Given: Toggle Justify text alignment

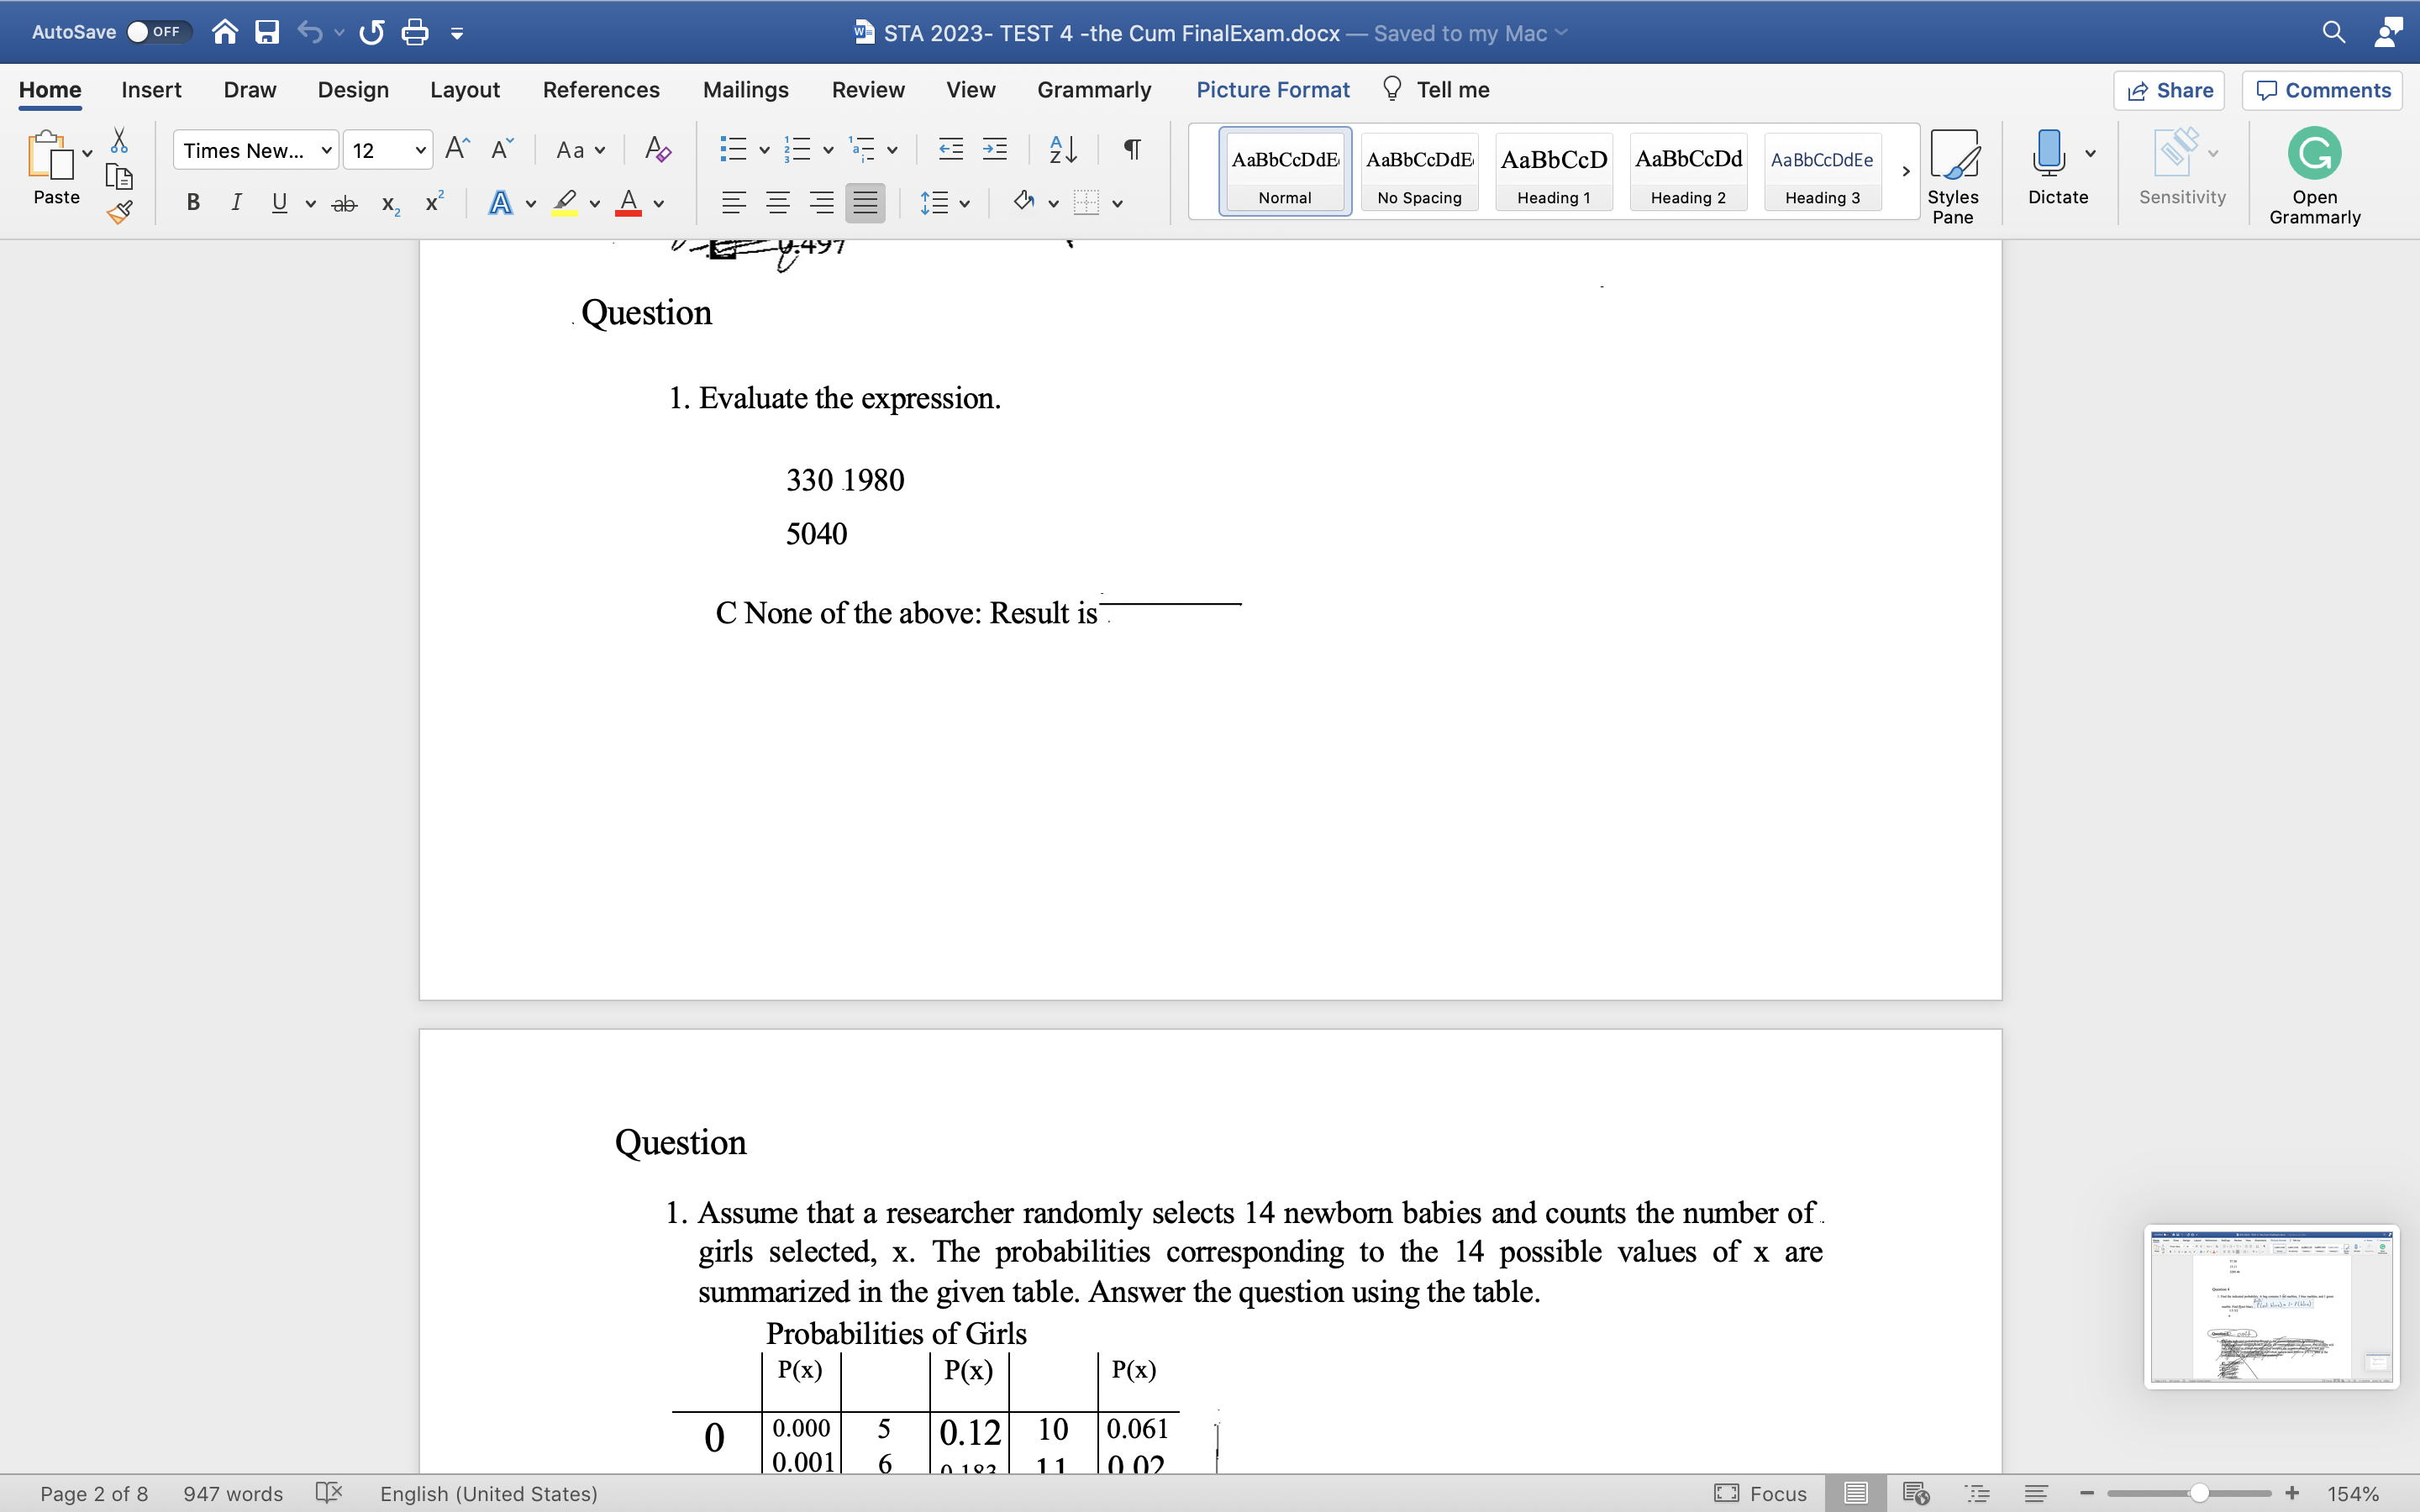Looking at the screenshot, I should coord(865,203).
